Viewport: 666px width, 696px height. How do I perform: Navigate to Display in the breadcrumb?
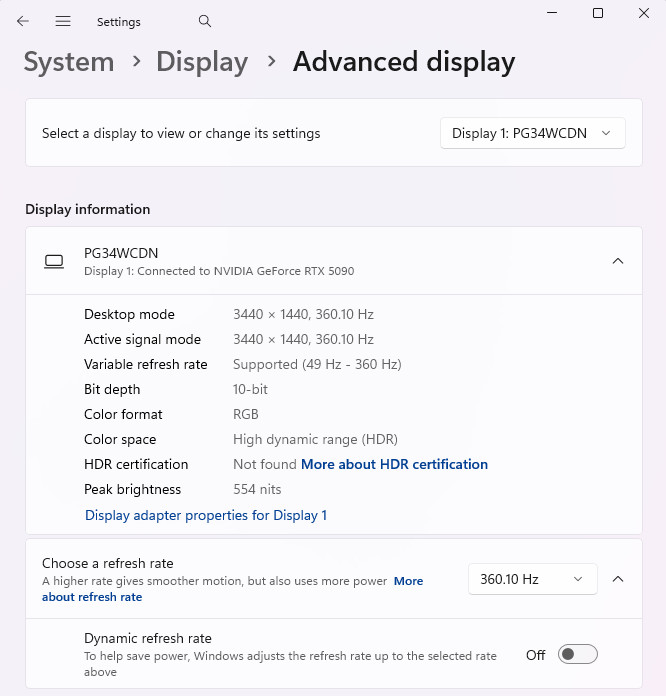(202, 62)
